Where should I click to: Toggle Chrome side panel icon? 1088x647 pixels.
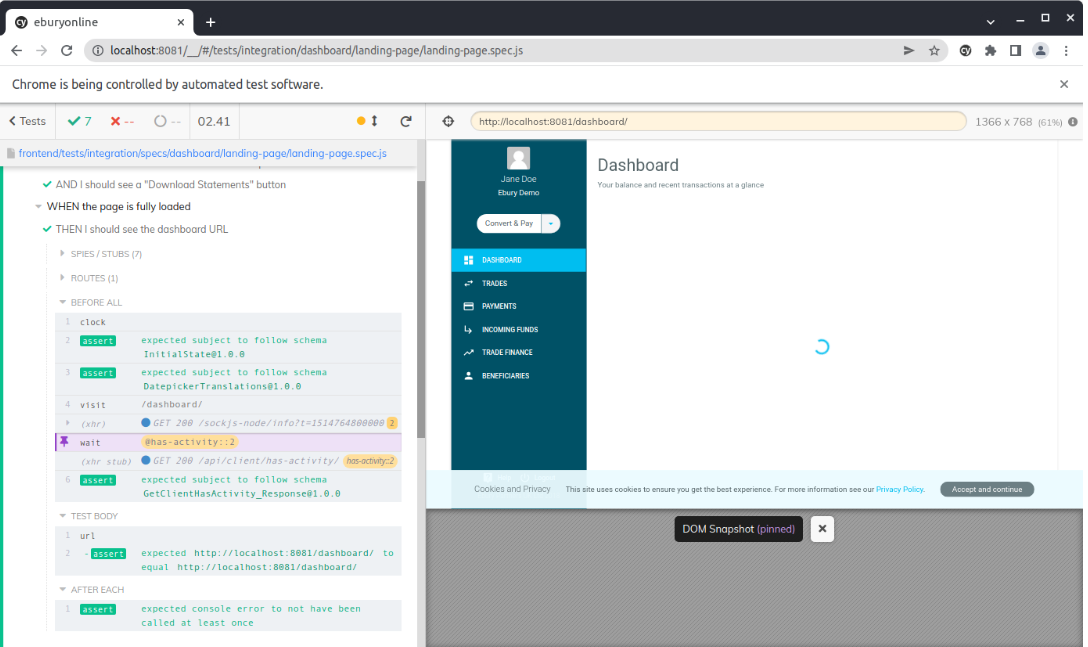pyautogui.click(x=1015, y=51)
